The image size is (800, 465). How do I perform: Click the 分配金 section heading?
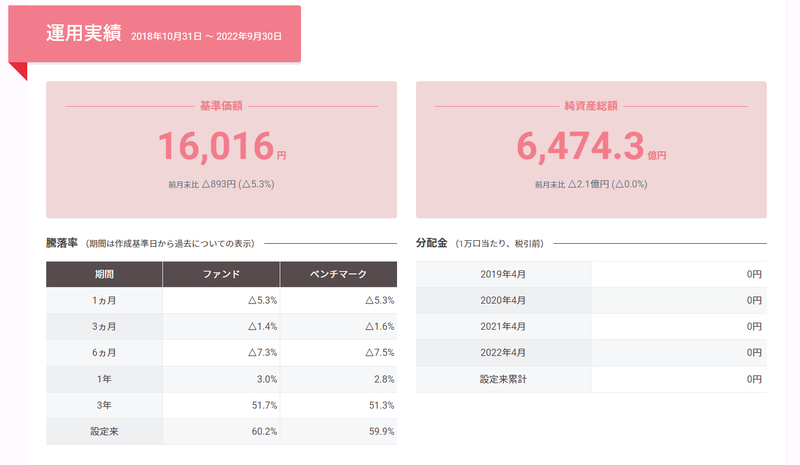pyautogui.click(x=432, y=243)
